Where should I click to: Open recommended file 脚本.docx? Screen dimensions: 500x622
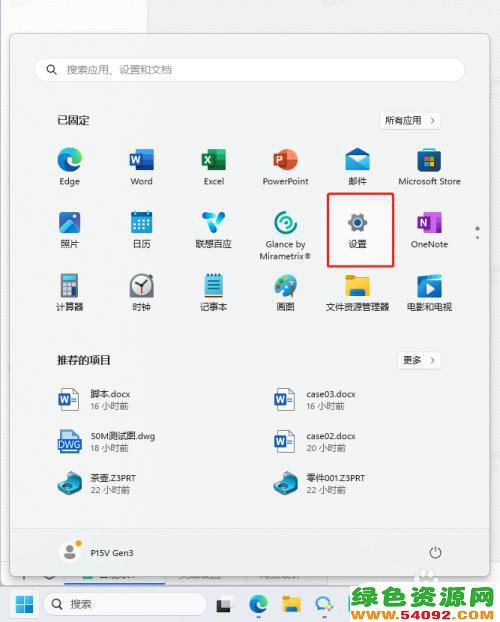coord(94,399)
